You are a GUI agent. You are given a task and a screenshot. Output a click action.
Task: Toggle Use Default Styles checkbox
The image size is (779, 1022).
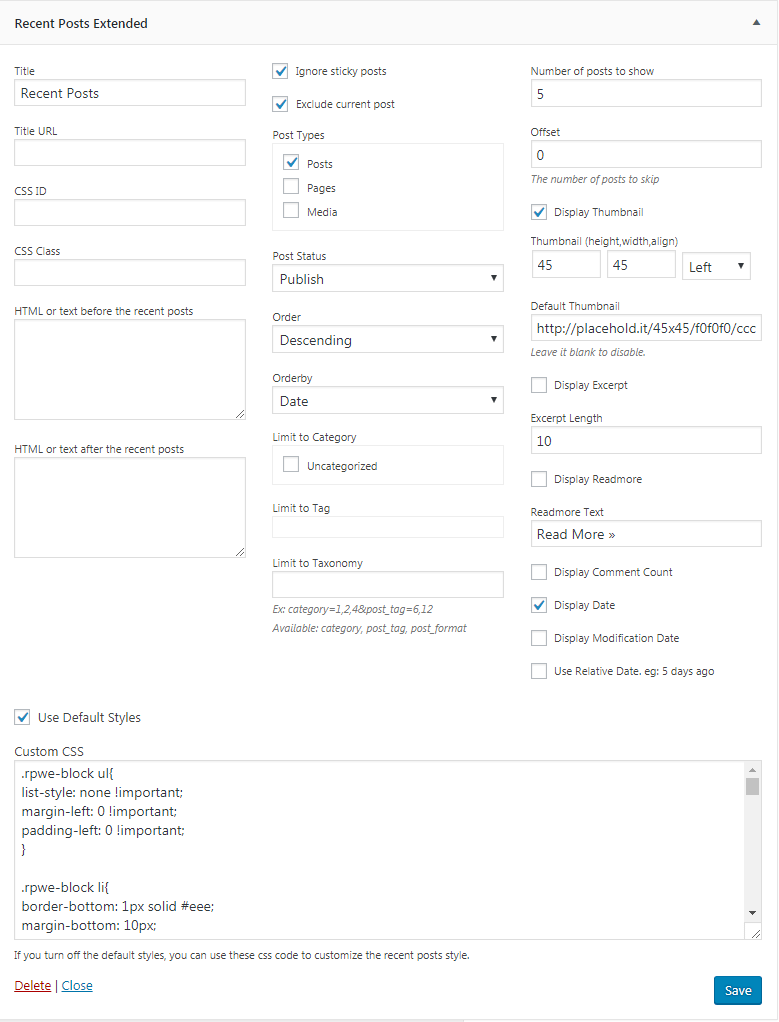pyautogui.click(x=22, y=718)
